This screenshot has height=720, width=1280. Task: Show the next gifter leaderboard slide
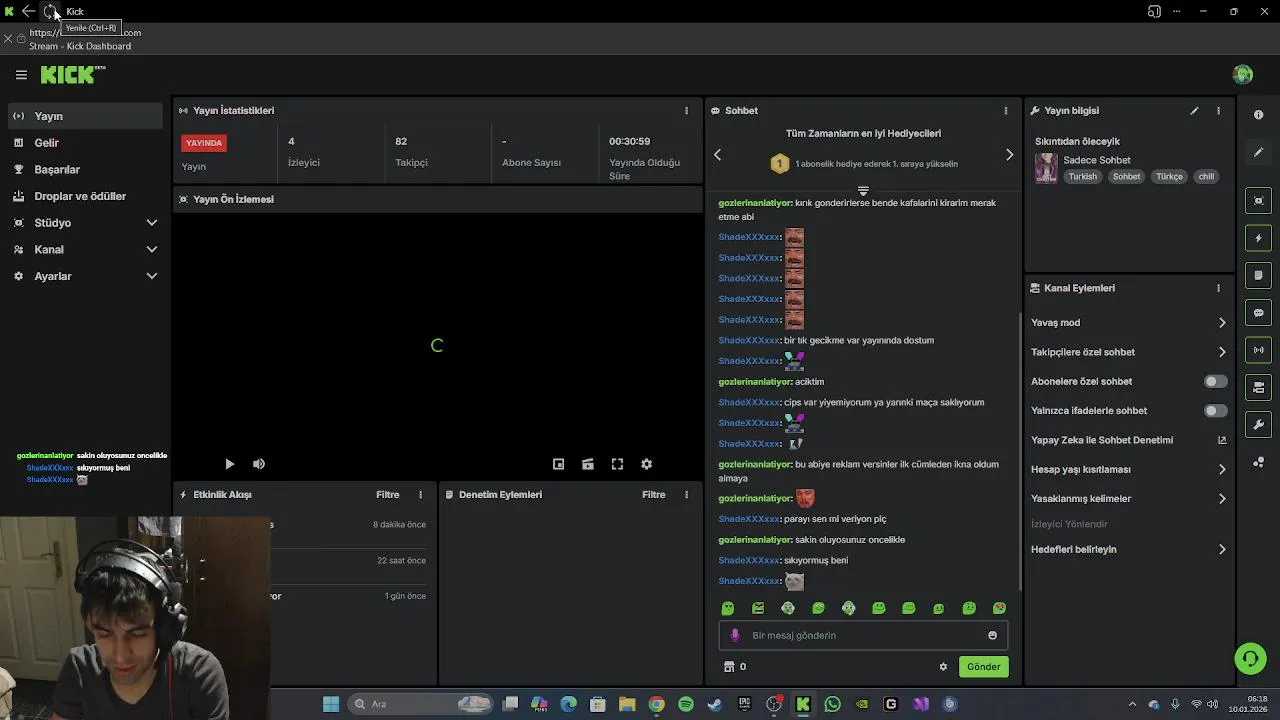coord(1009,155)
